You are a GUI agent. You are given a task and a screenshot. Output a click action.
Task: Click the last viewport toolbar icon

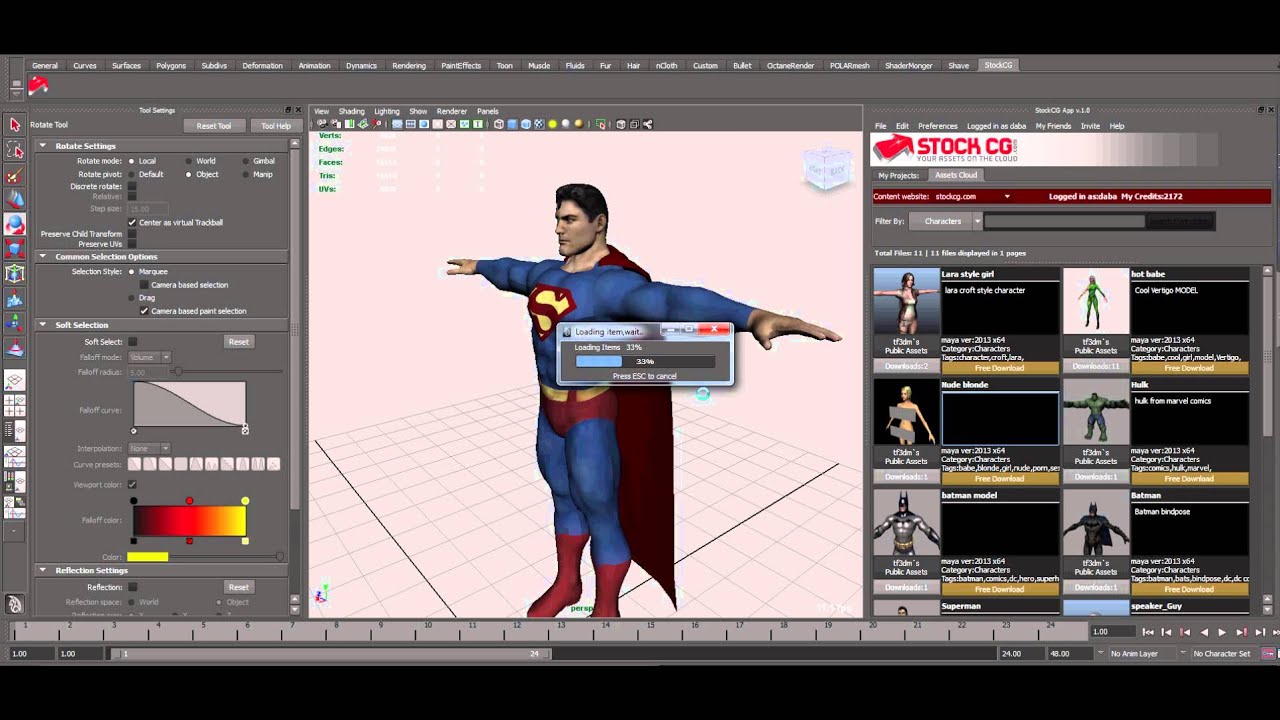648,124
